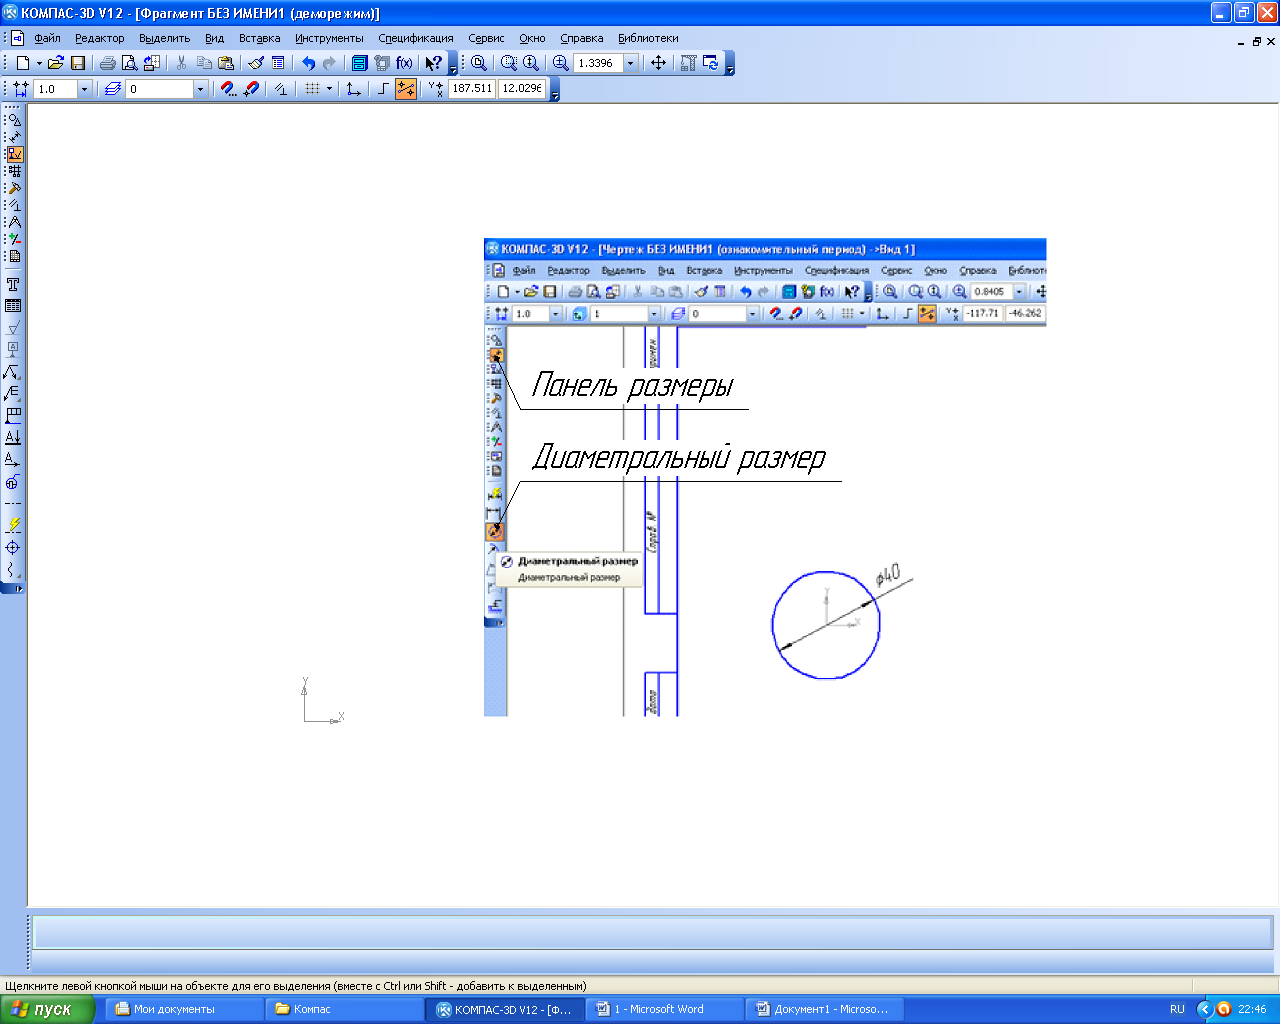Click the X coordinate field 187.511
Image resolution: width=1280 pixels, height=1024 pixels.
472,89
